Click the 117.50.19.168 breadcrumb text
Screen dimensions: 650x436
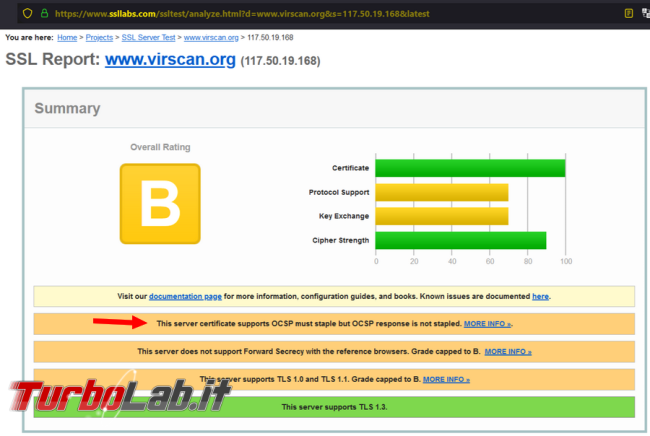coord(270,37)
